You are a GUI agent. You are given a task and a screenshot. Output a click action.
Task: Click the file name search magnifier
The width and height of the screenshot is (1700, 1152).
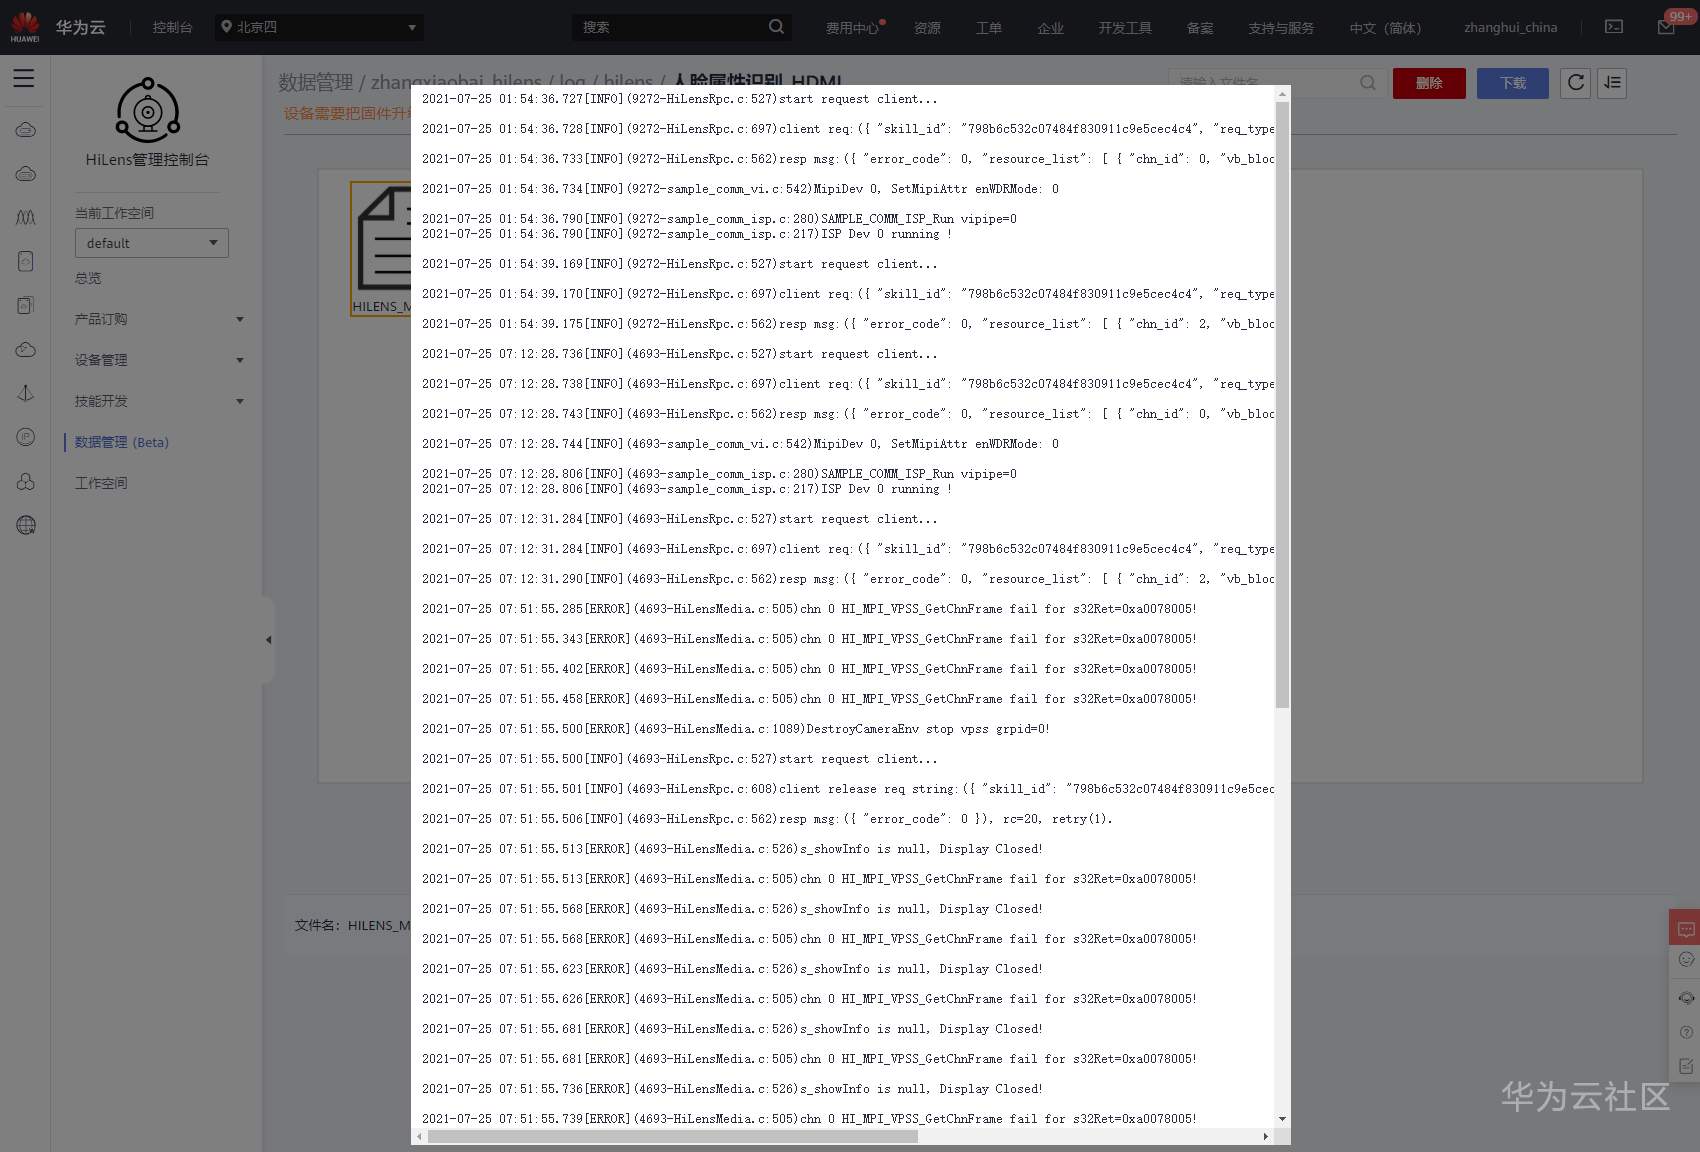click(x=1367, y=83)
